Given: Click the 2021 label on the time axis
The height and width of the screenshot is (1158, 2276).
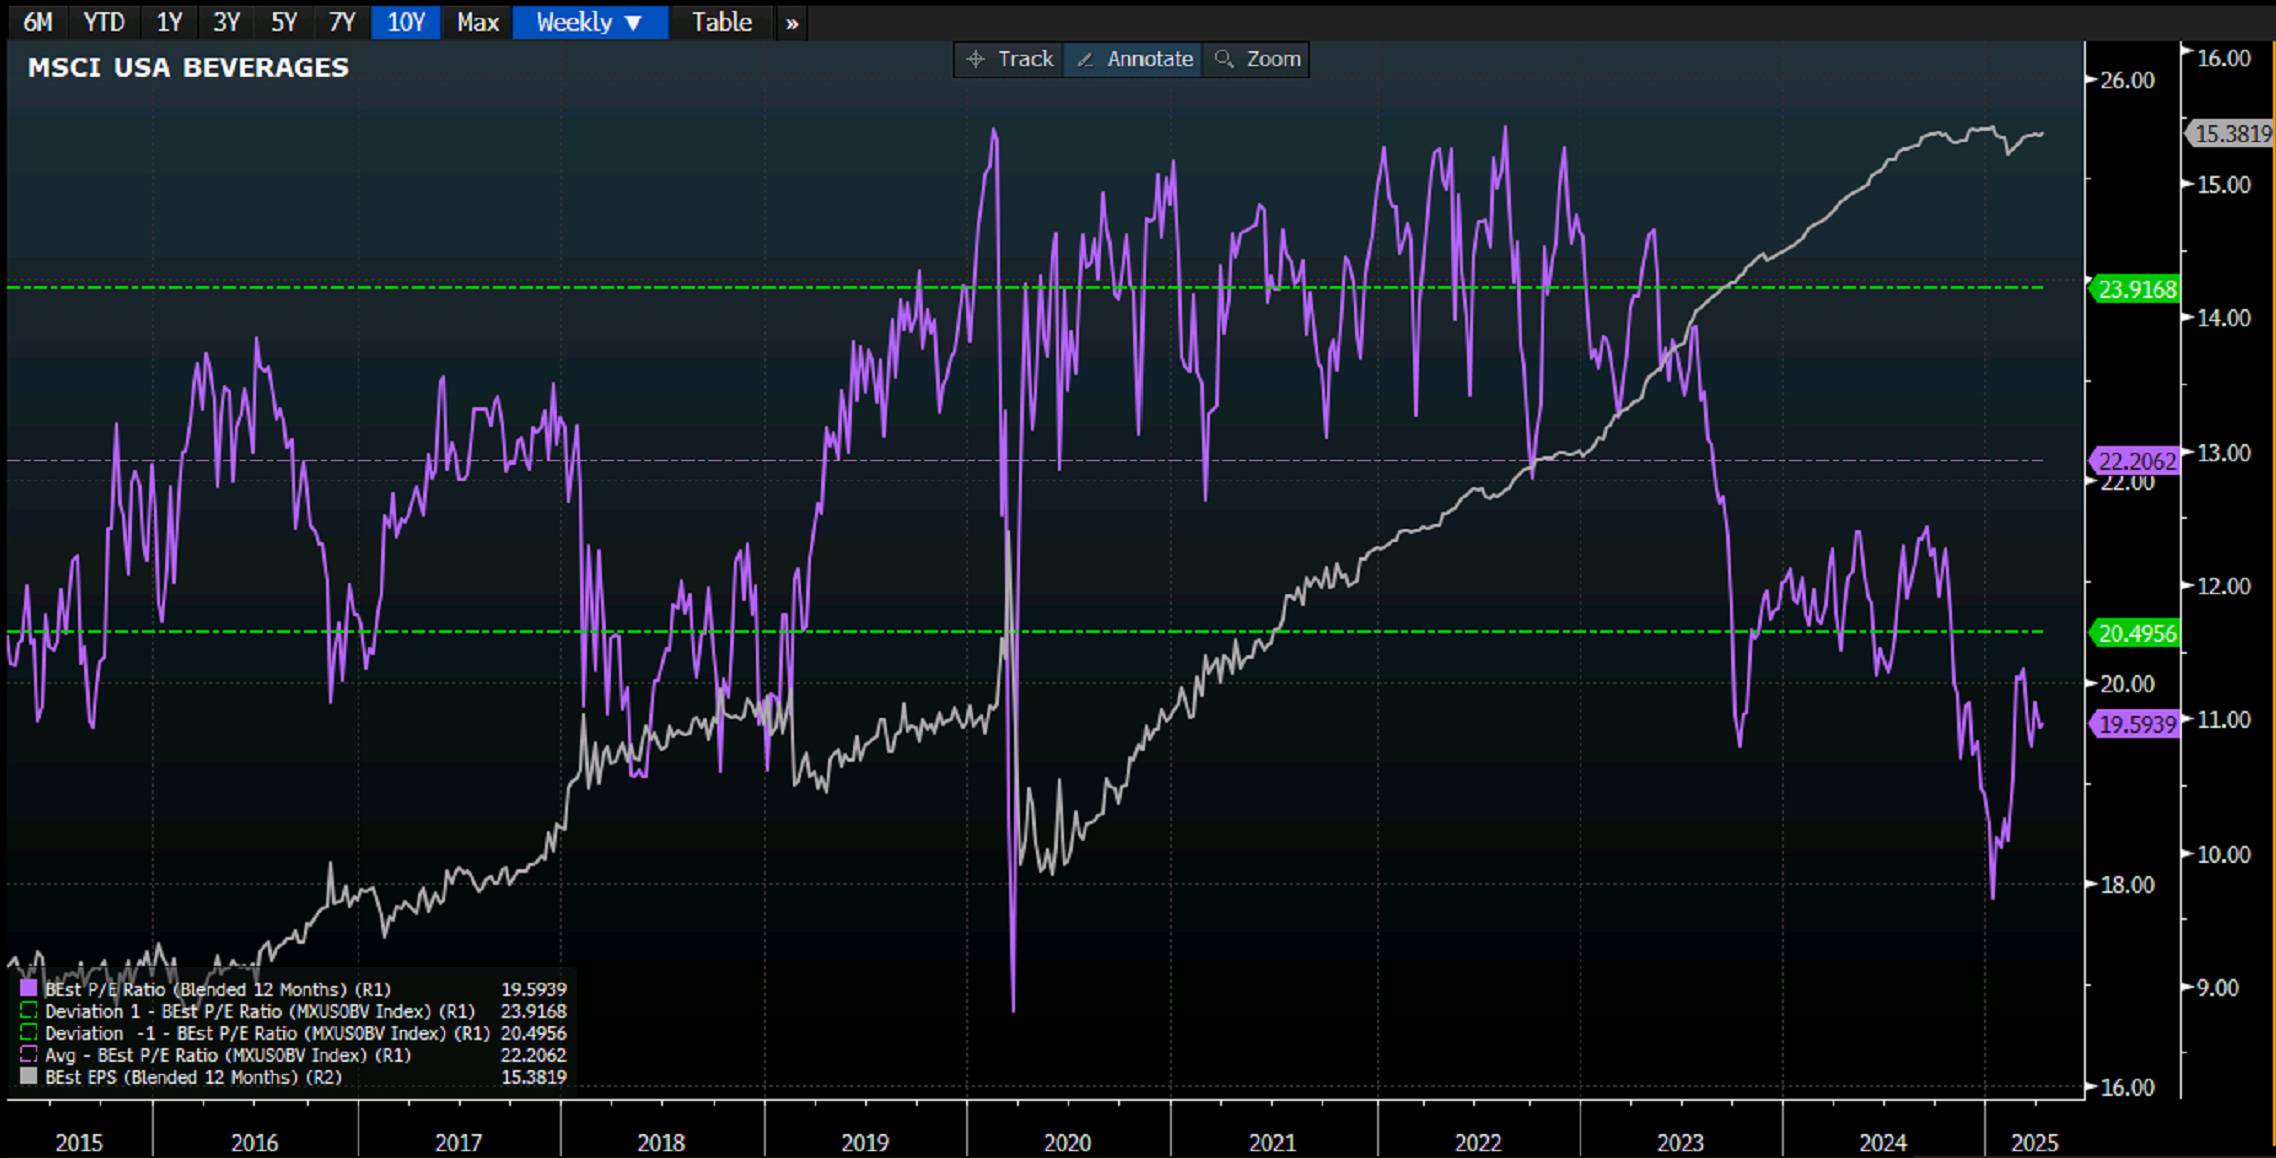Looking at the screenshot, I should point(1272,1142).
